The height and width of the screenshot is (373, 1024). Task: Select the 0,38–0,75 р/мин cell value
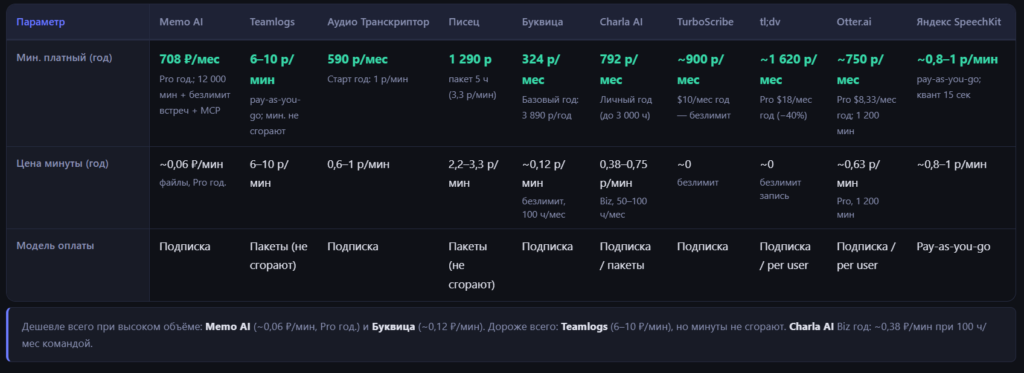coord(624,174)
